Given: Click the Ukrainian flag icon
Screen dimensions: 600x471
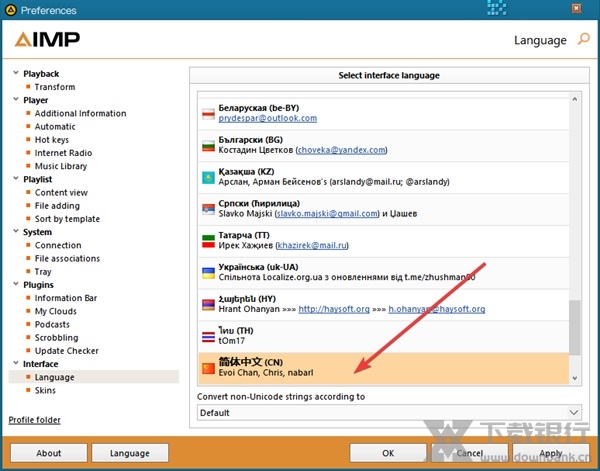Looking at the screenshot, I should point(209,273).
